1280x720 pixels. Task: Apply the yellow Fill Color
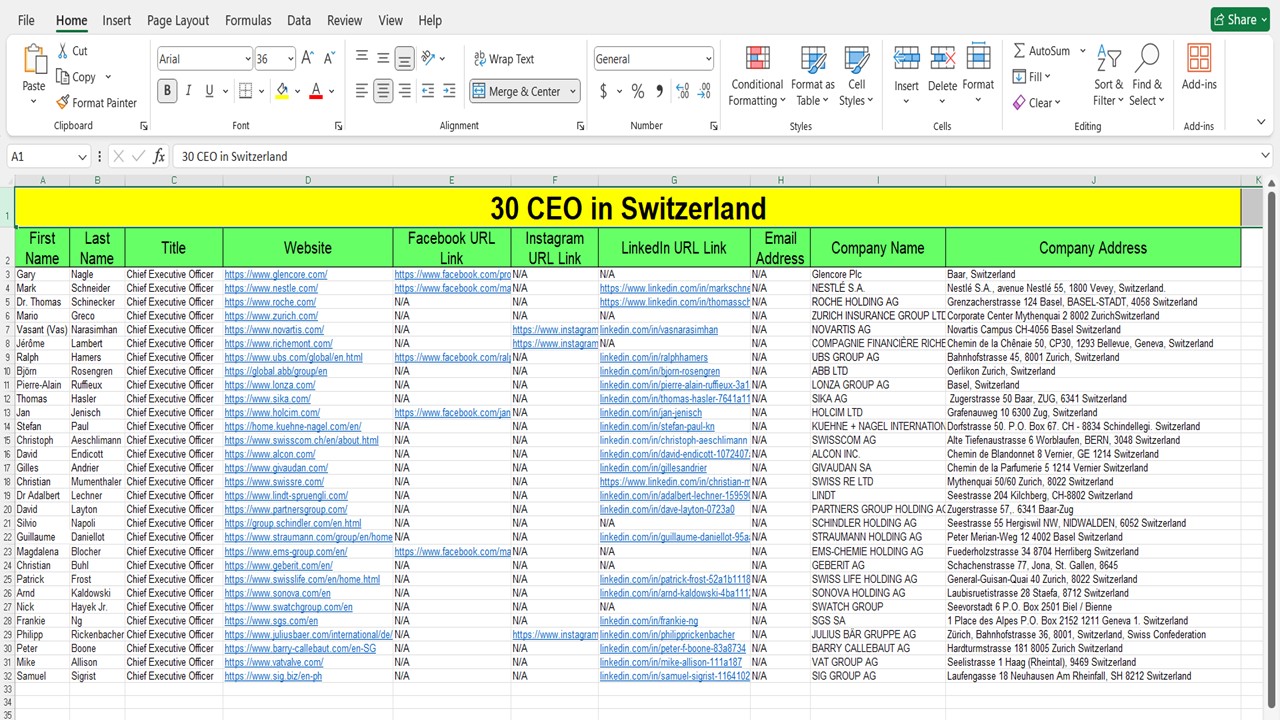[x=282, y=91]
